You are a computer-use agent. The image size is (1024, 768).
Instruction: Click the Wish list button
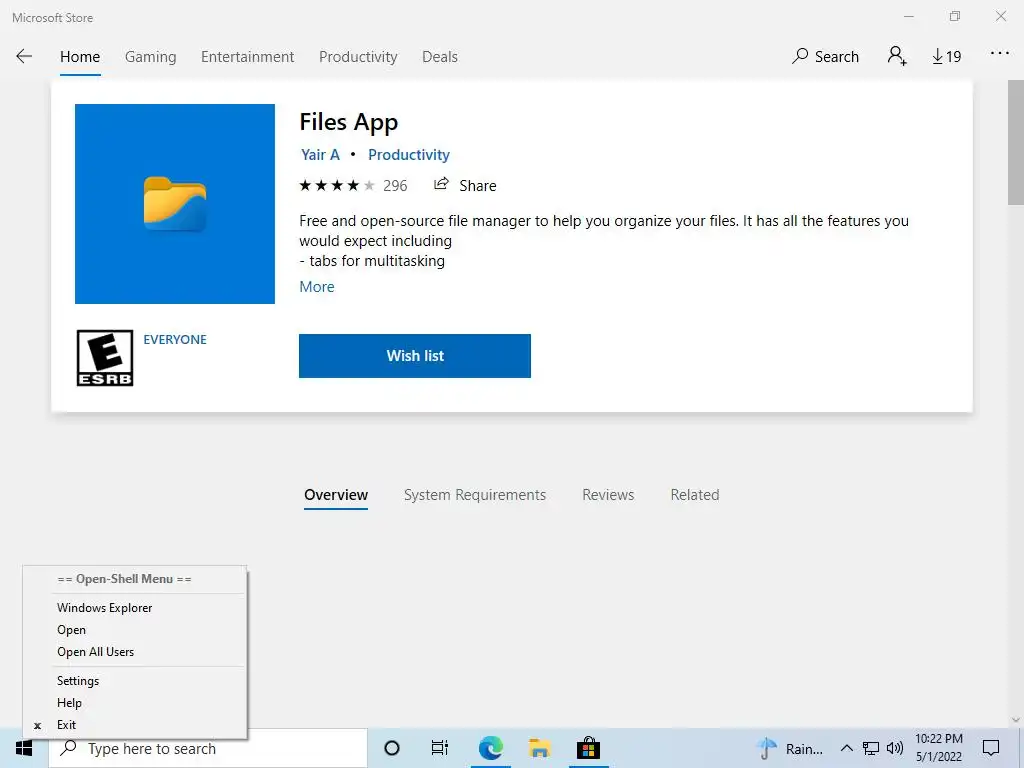click(415, 356)
